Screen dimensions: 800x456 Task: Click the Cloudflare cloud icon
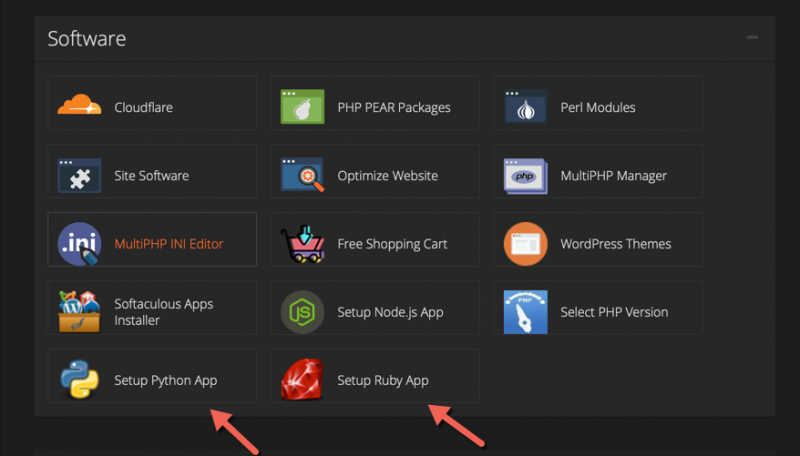(79, 105)
